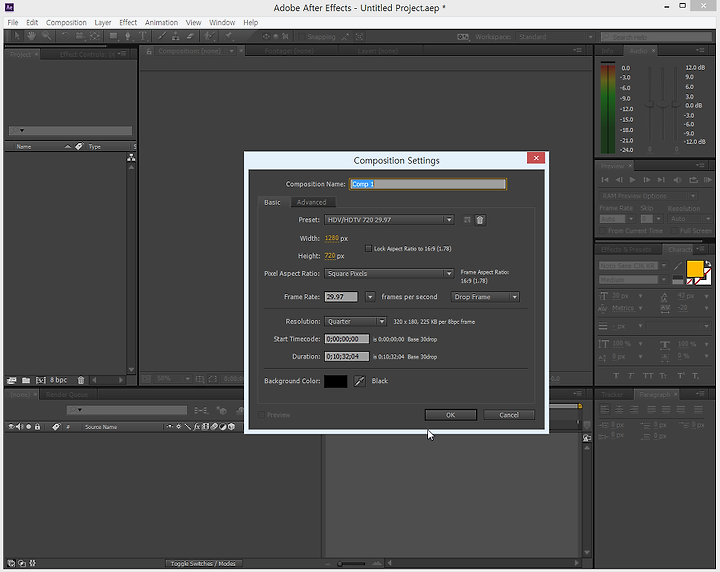720x572 pixels.
Task: Click OK in Composition Settings
Action: 450,415
